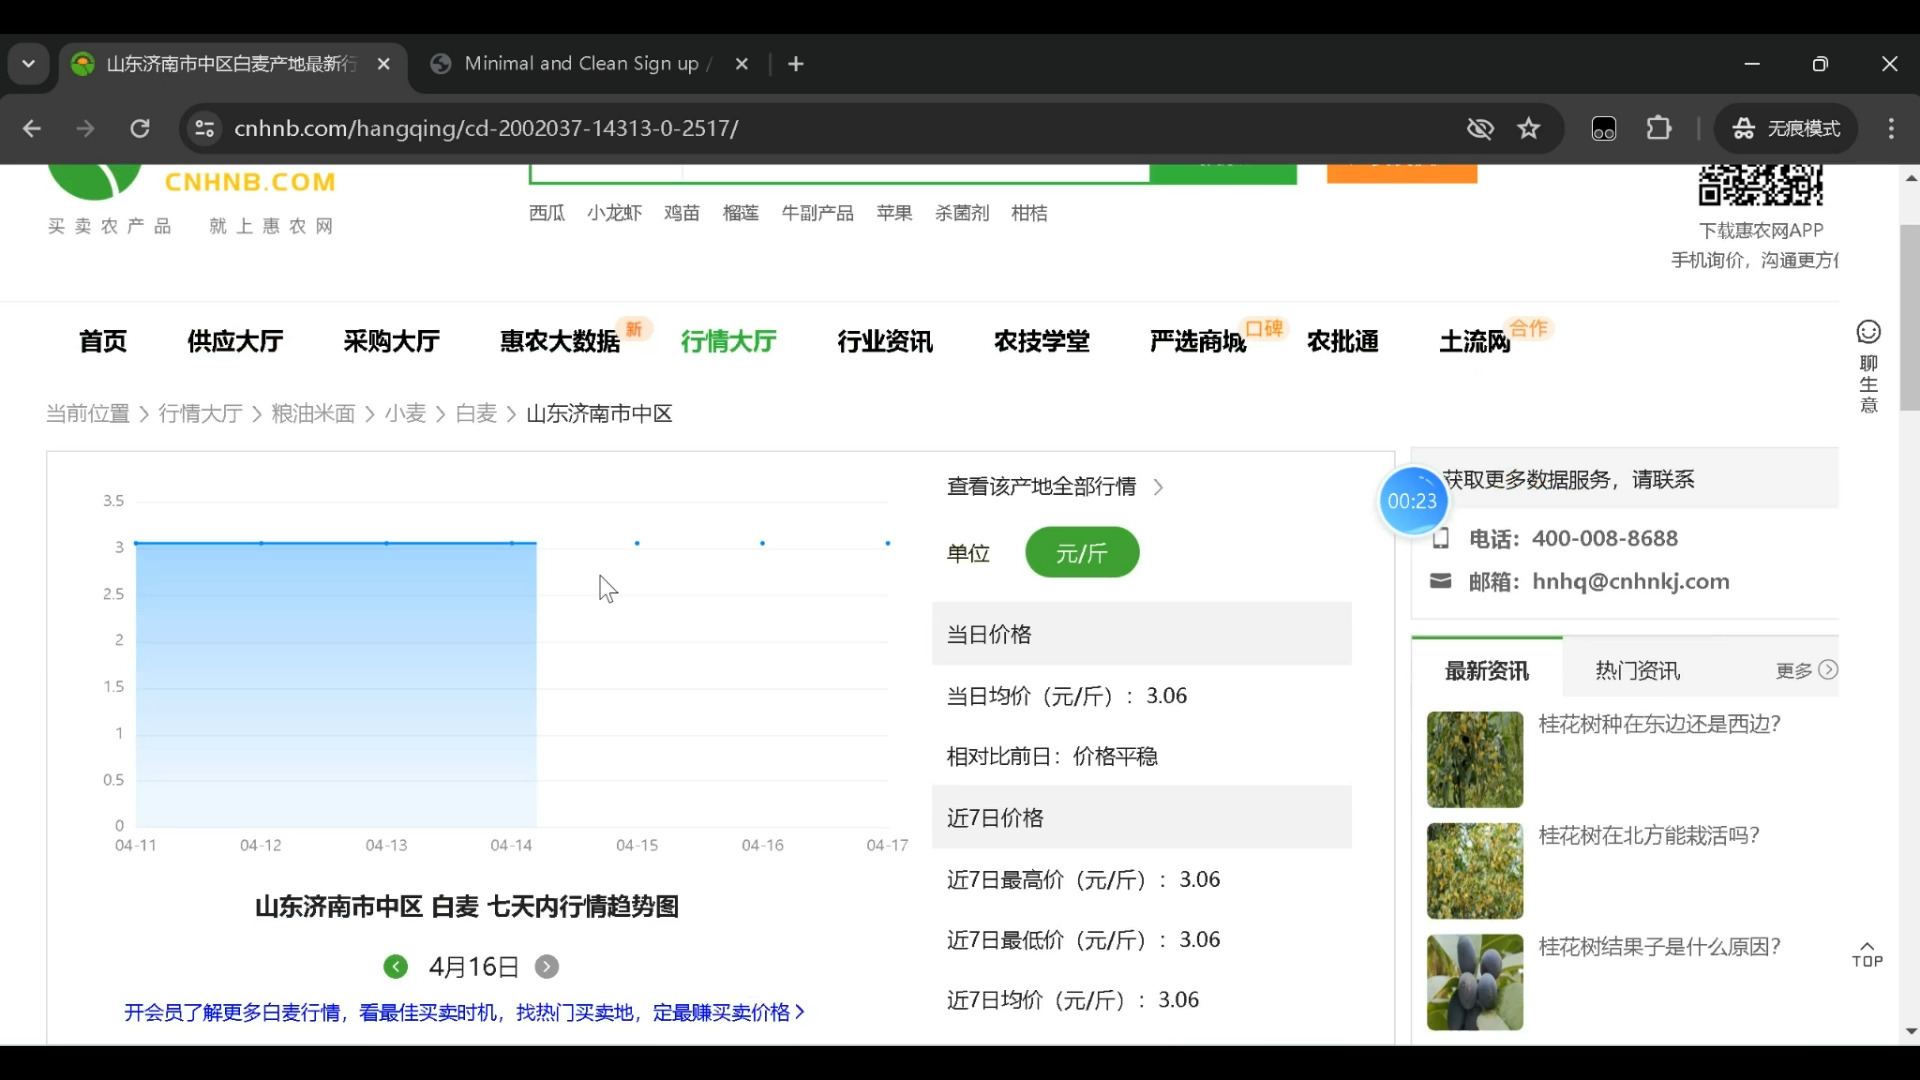The width and height of the screenshot is (1920, 1080).
Task: Go to next date with gray arrow
Action: pyautogui.click(x=546, y=967)
